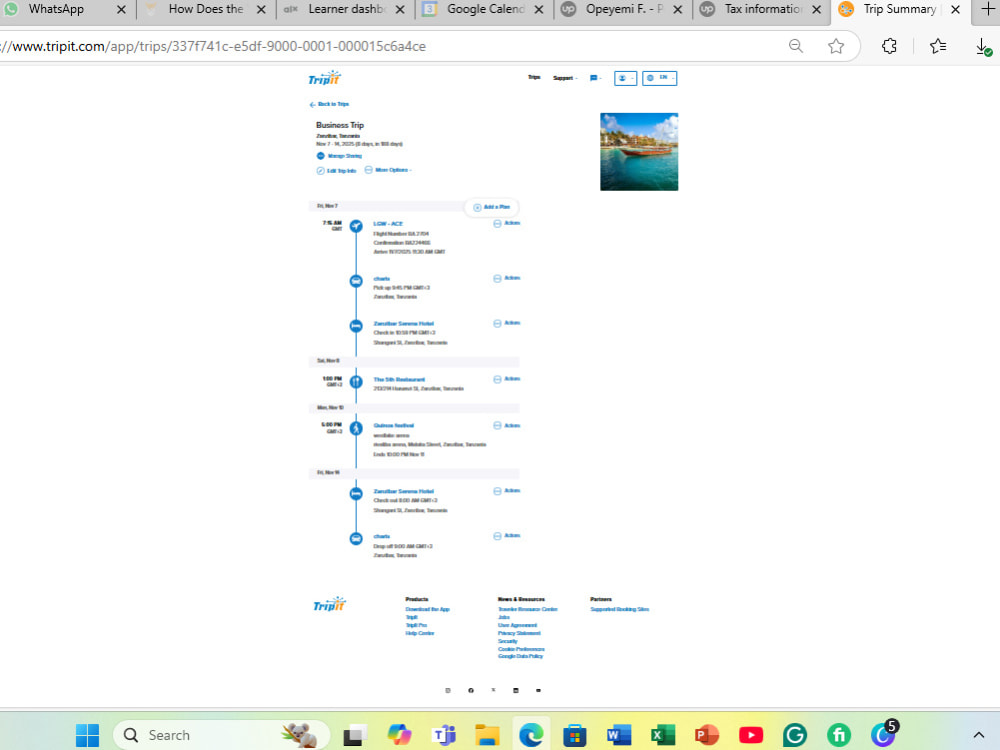This screenshot has height=750, width=1000.
Task: Click Help Center footer link
Action: pyautogui.click(x=420, y=633)
